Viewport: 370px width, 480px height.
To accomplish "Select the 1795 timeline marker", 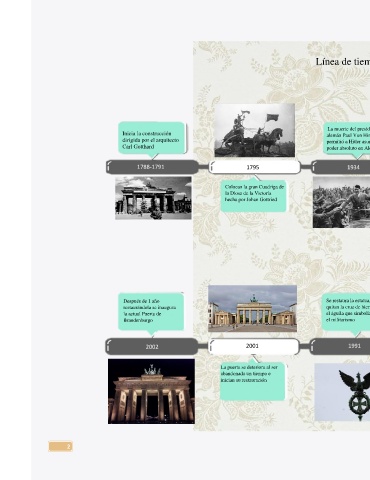I will 255,167.
